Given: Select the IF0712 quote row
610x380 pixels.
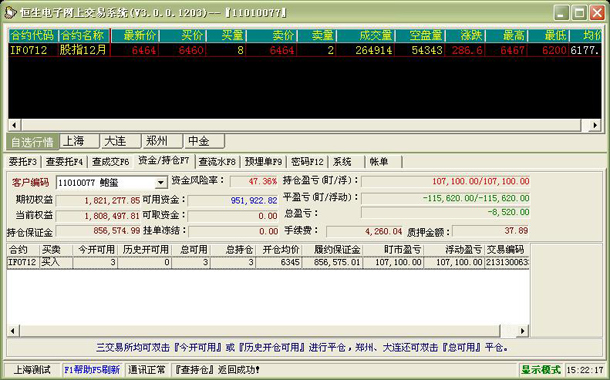Looking at the screenshot, I should (x=305, y=50).
